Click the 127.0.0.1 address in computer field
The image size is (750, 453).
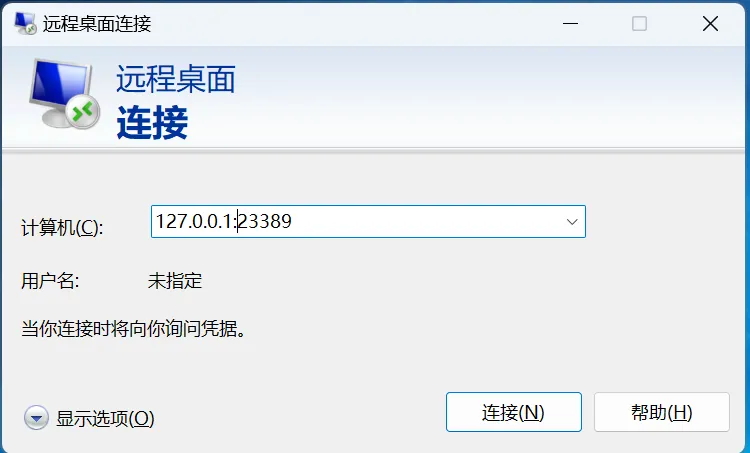pos(194,221)
